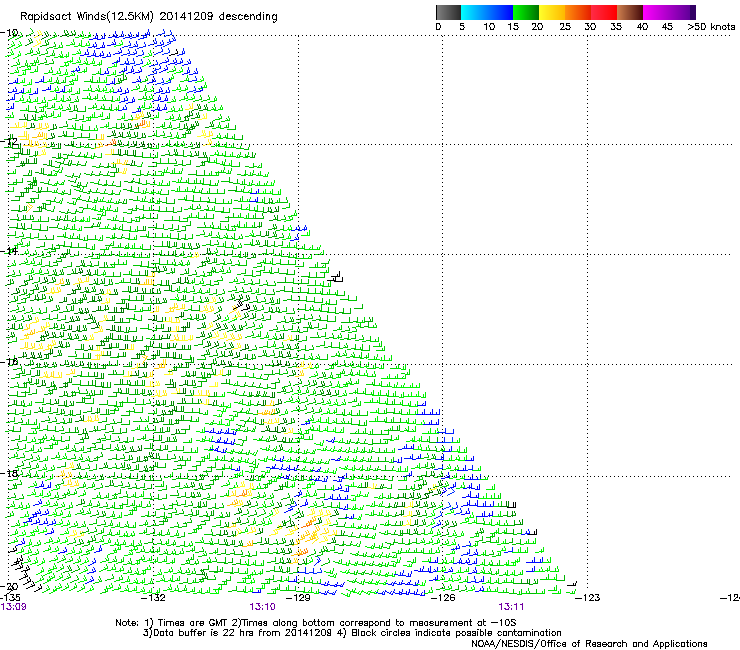Click the ">50 knots" legend label
The image size is (740, 650).
coord(711,27)
